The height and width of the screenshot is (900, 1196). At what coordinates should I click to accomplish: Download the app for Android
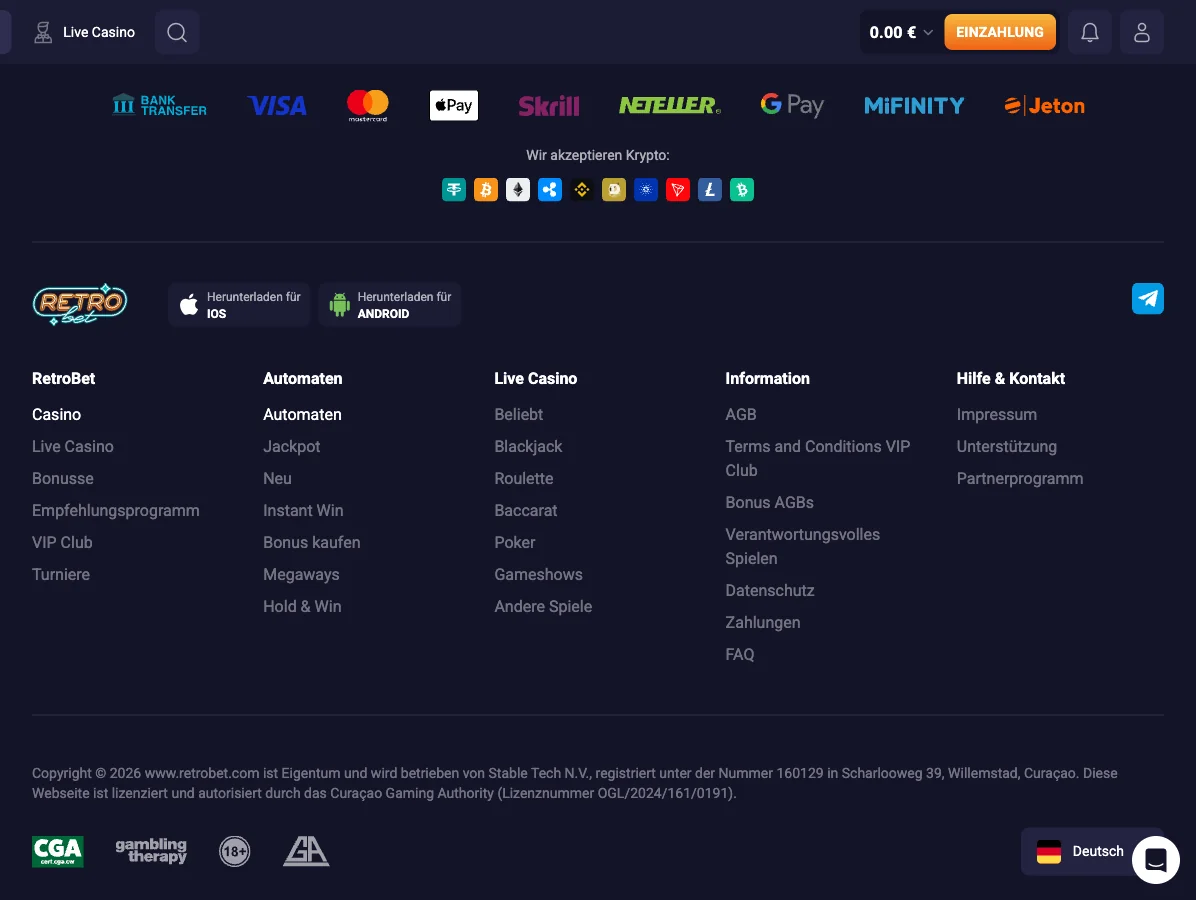(389, 305)
